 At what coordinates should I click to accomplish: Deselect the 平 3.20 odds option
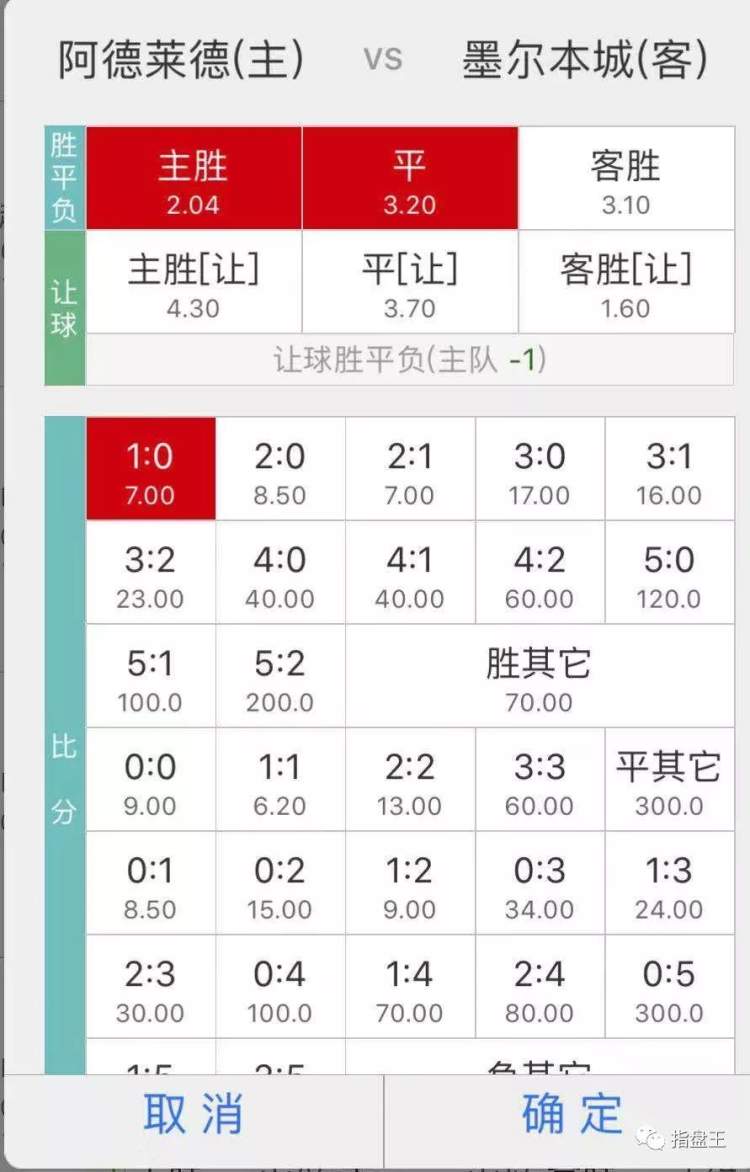click(410, 178)
